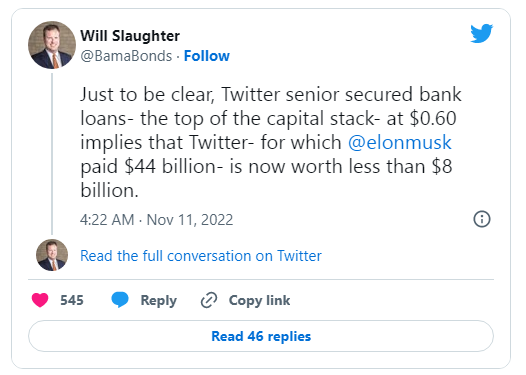Image resolution: width=526 pixels, height=375 pixels.
Task: Click the 545 likes count
Action: [x=72, y=300]
